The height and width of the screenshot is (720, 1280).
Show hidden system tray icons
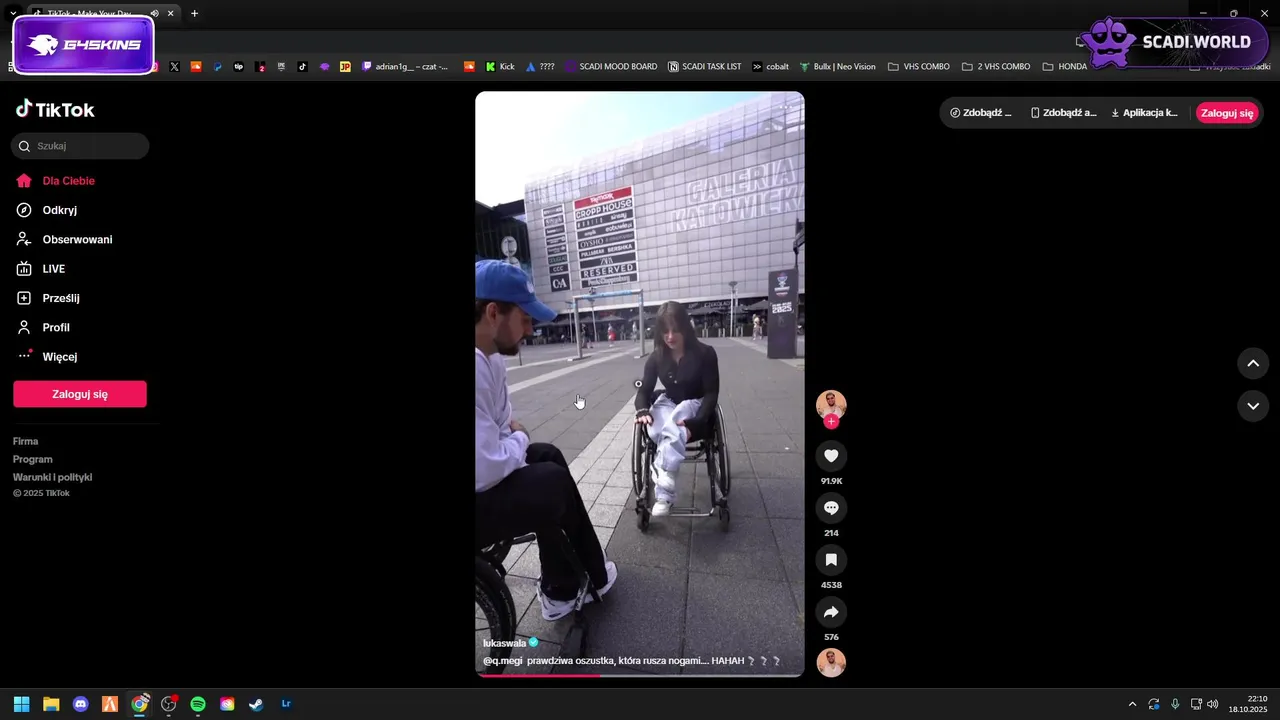click(1132, 704)
